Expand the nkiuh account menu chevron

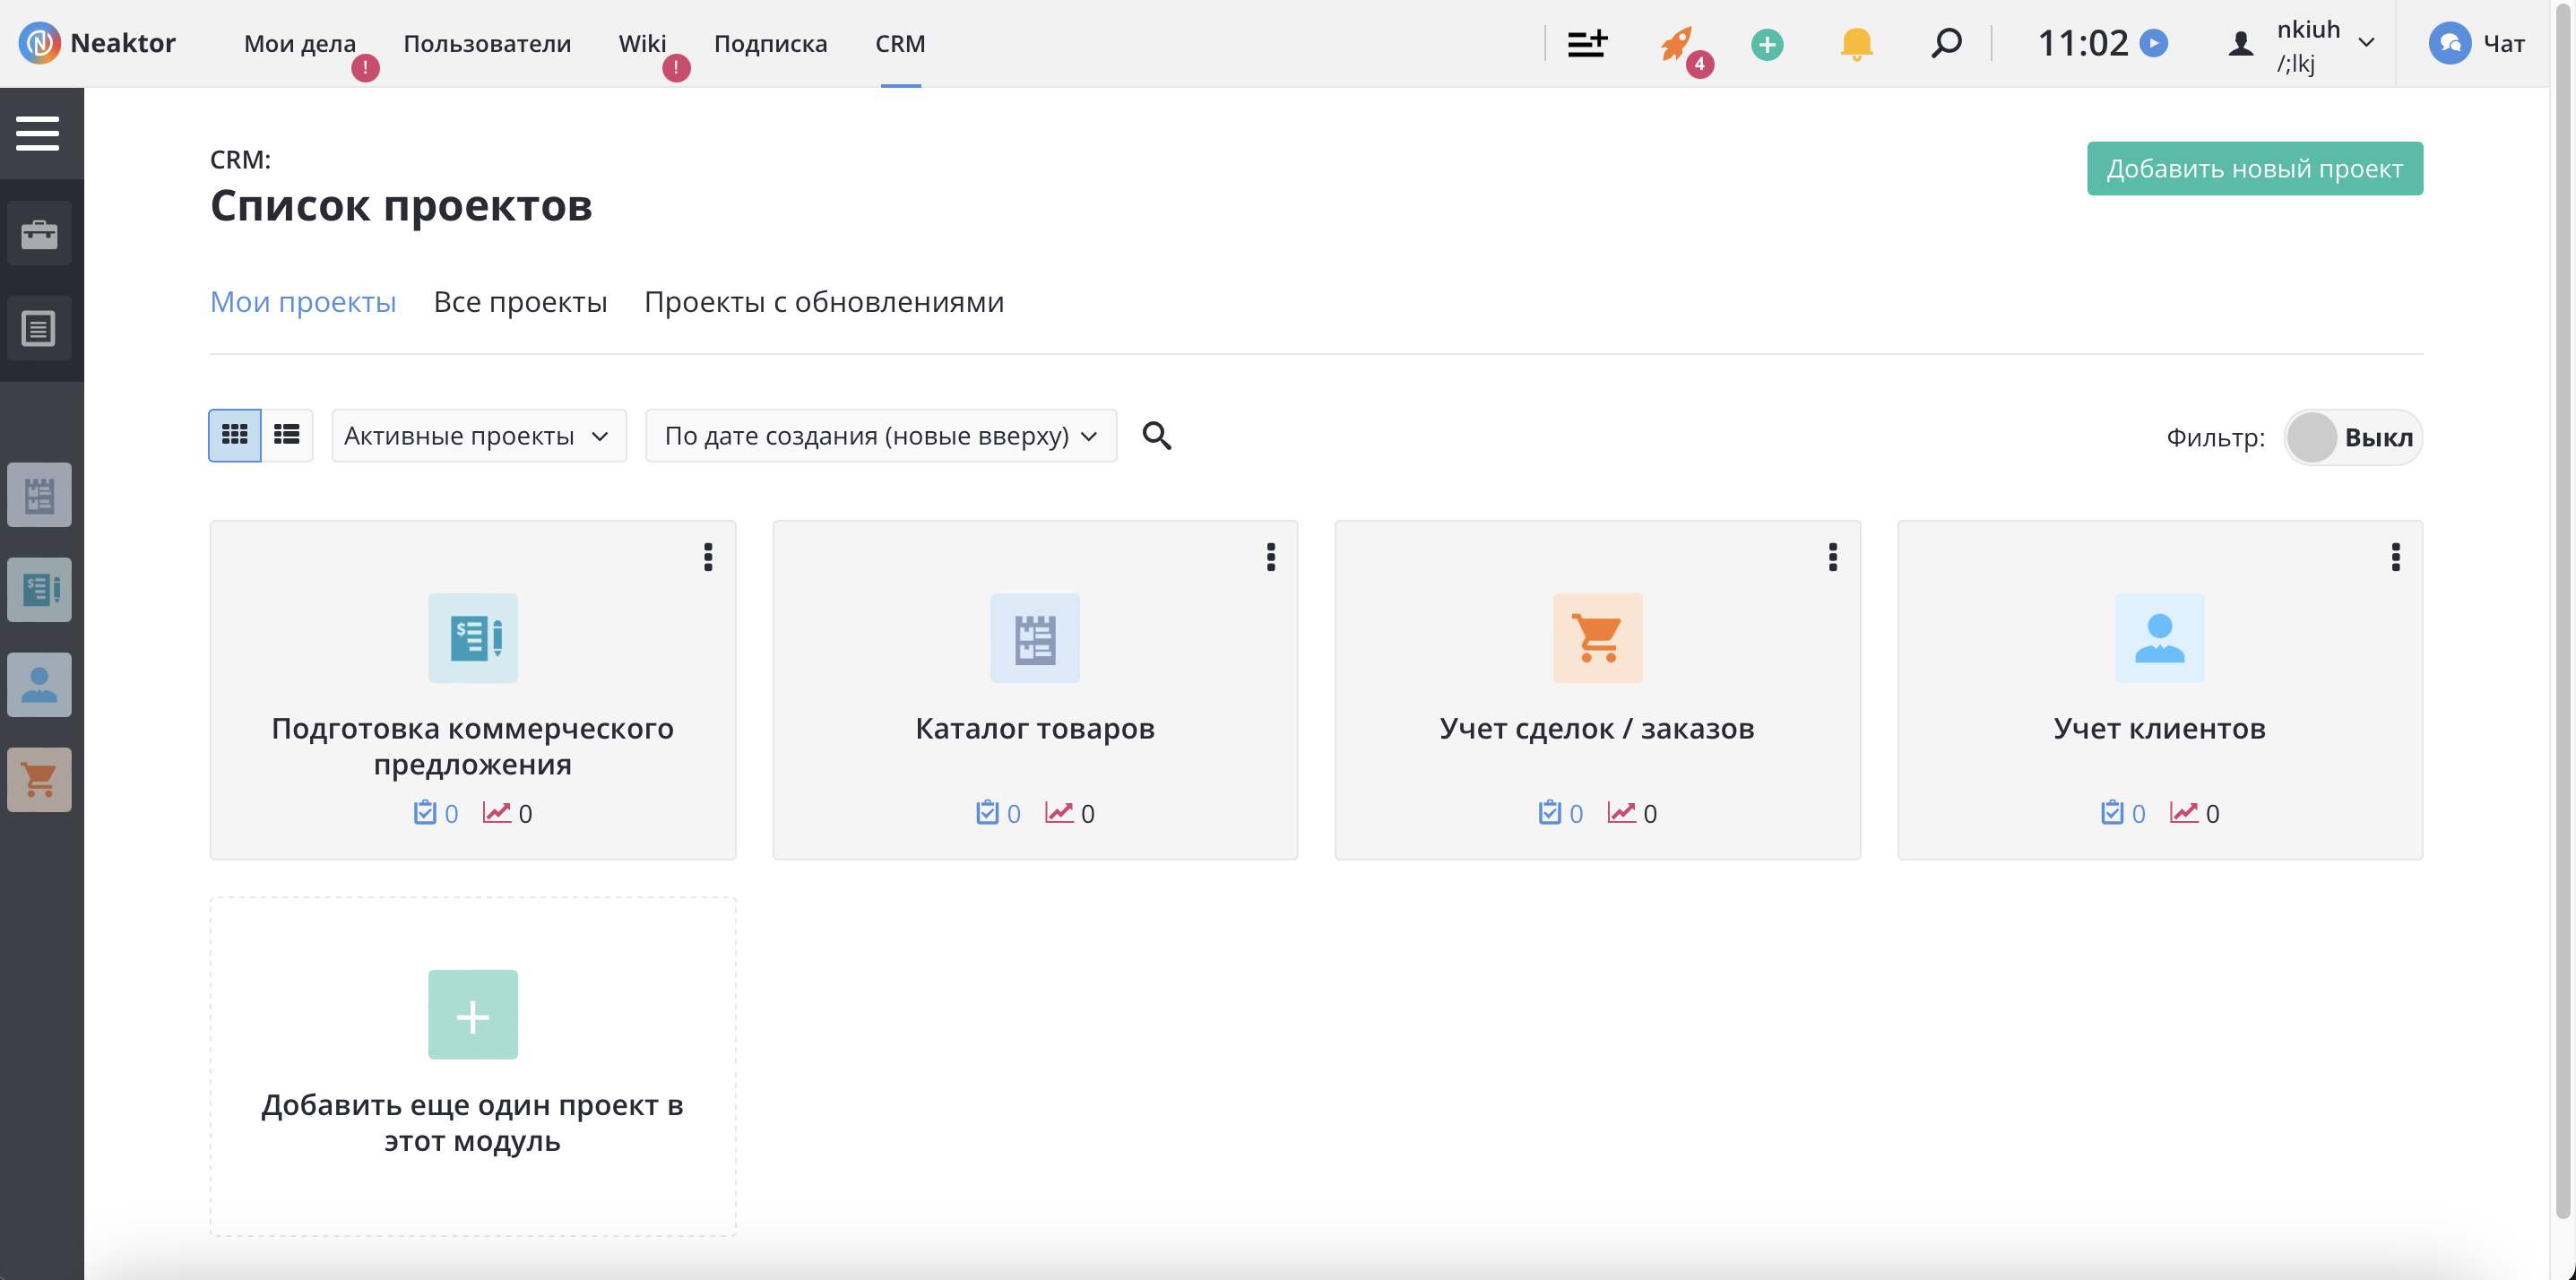click(x=2368, y=44)
